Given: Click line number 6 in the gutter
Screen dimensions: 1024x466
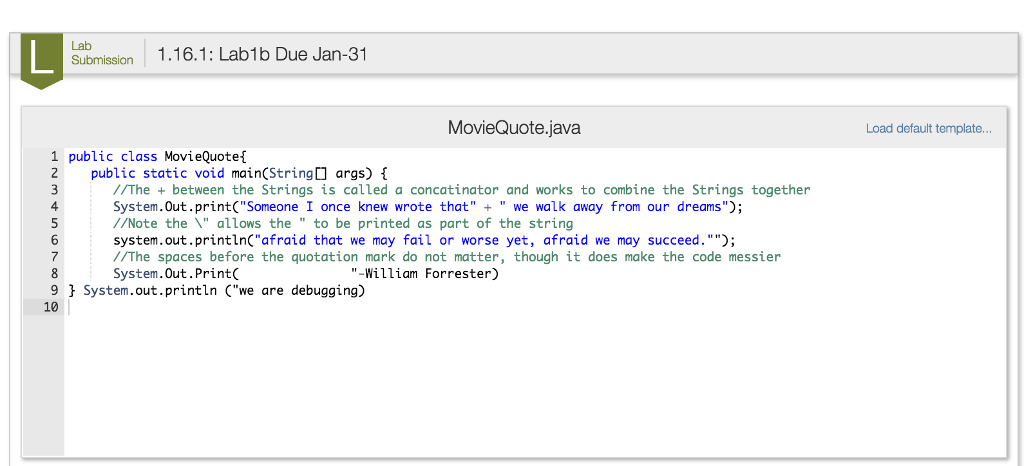Looking at the screenshot, I should click(54, 241).
